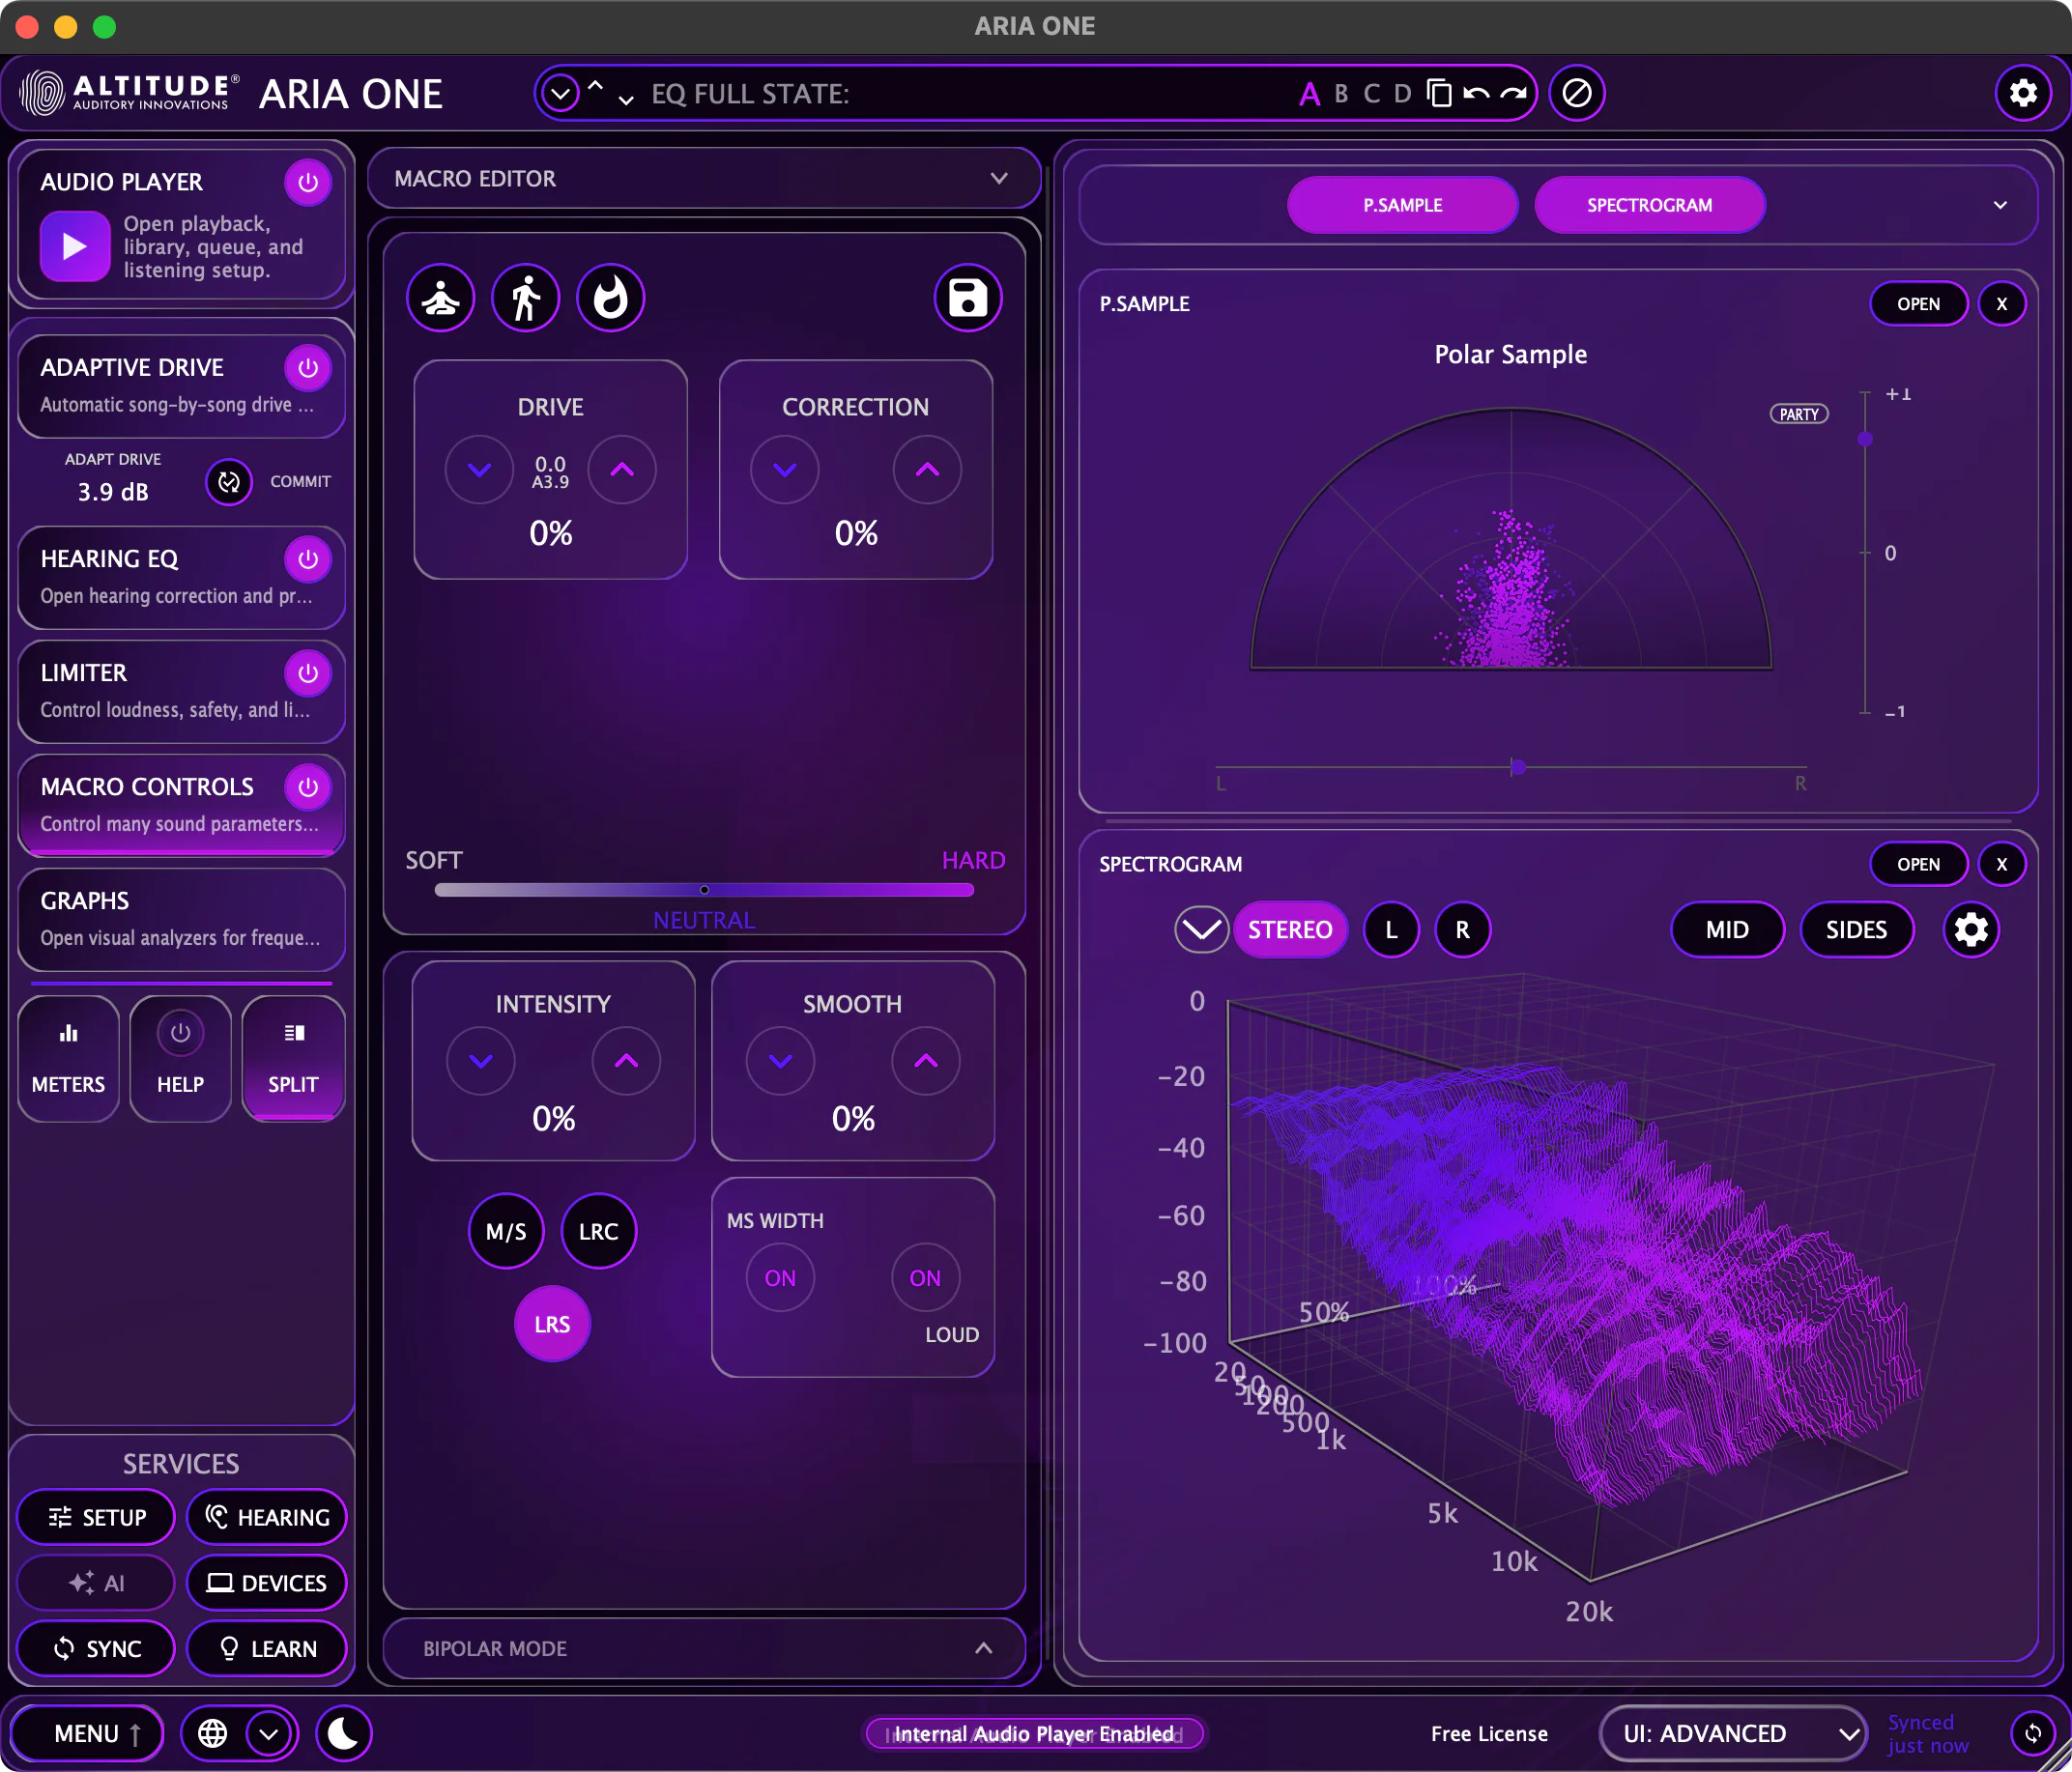Open the DEVICES service
Viewport: 2072px width, 1772px height.
266,1583
